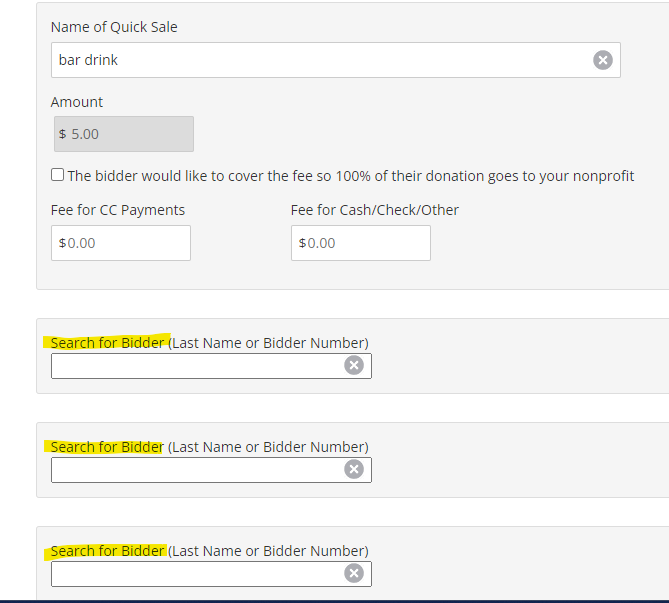Click the '100% of their donation' checkbox label

351,176
